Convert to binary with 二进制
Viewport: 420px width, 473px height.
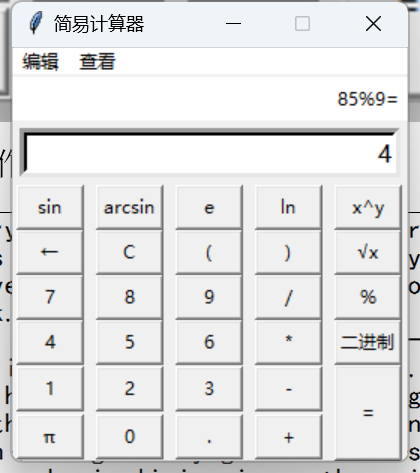click(368, 342)
